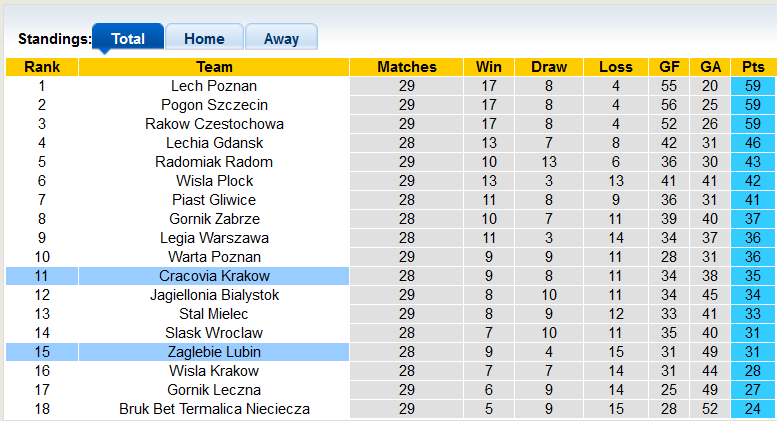Open Pogon Szczecin team link

point(214,105)
